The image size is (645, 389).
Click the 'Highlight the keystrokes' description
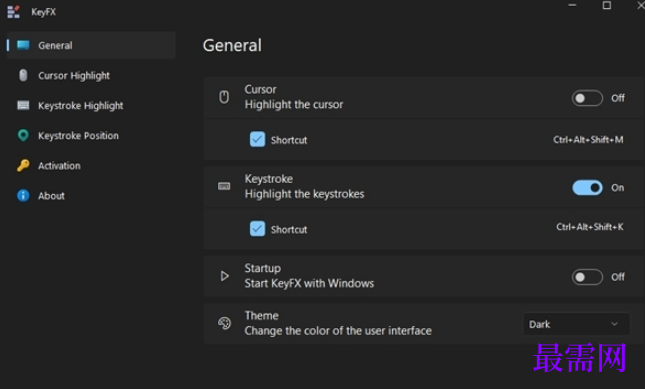tap(304, 194)
